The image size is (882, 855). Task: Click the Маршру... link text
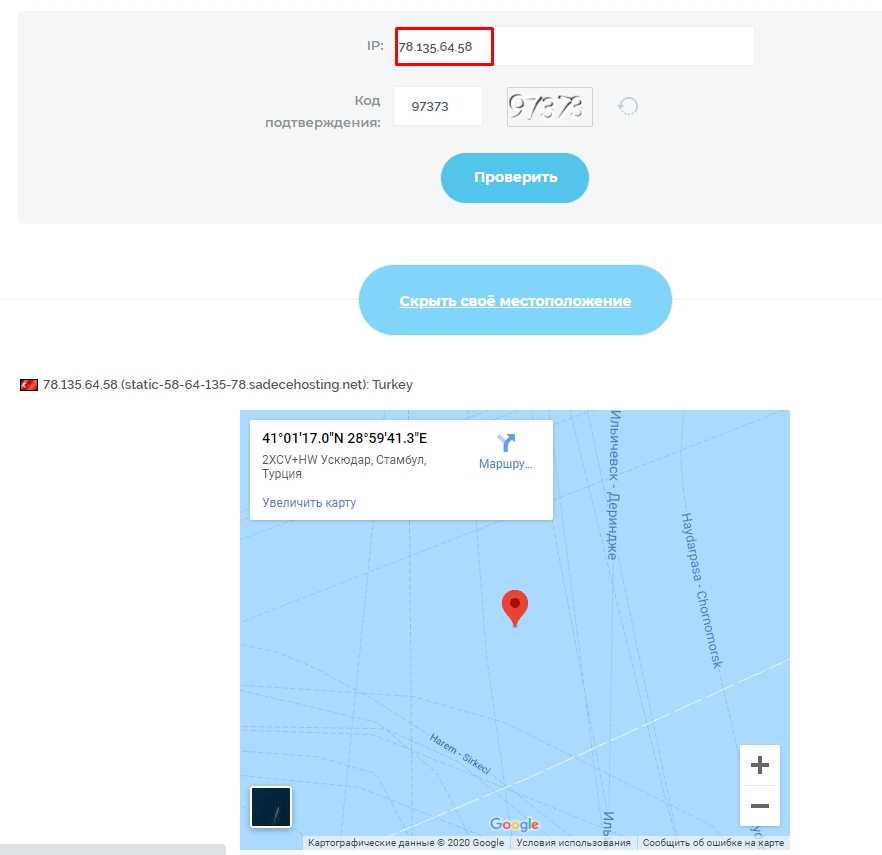click(x=505, y=464)
